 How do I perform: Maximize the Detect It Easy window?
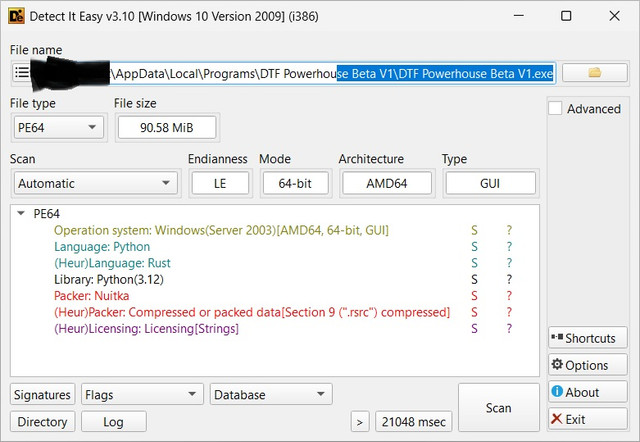click(x=566, y=16)
